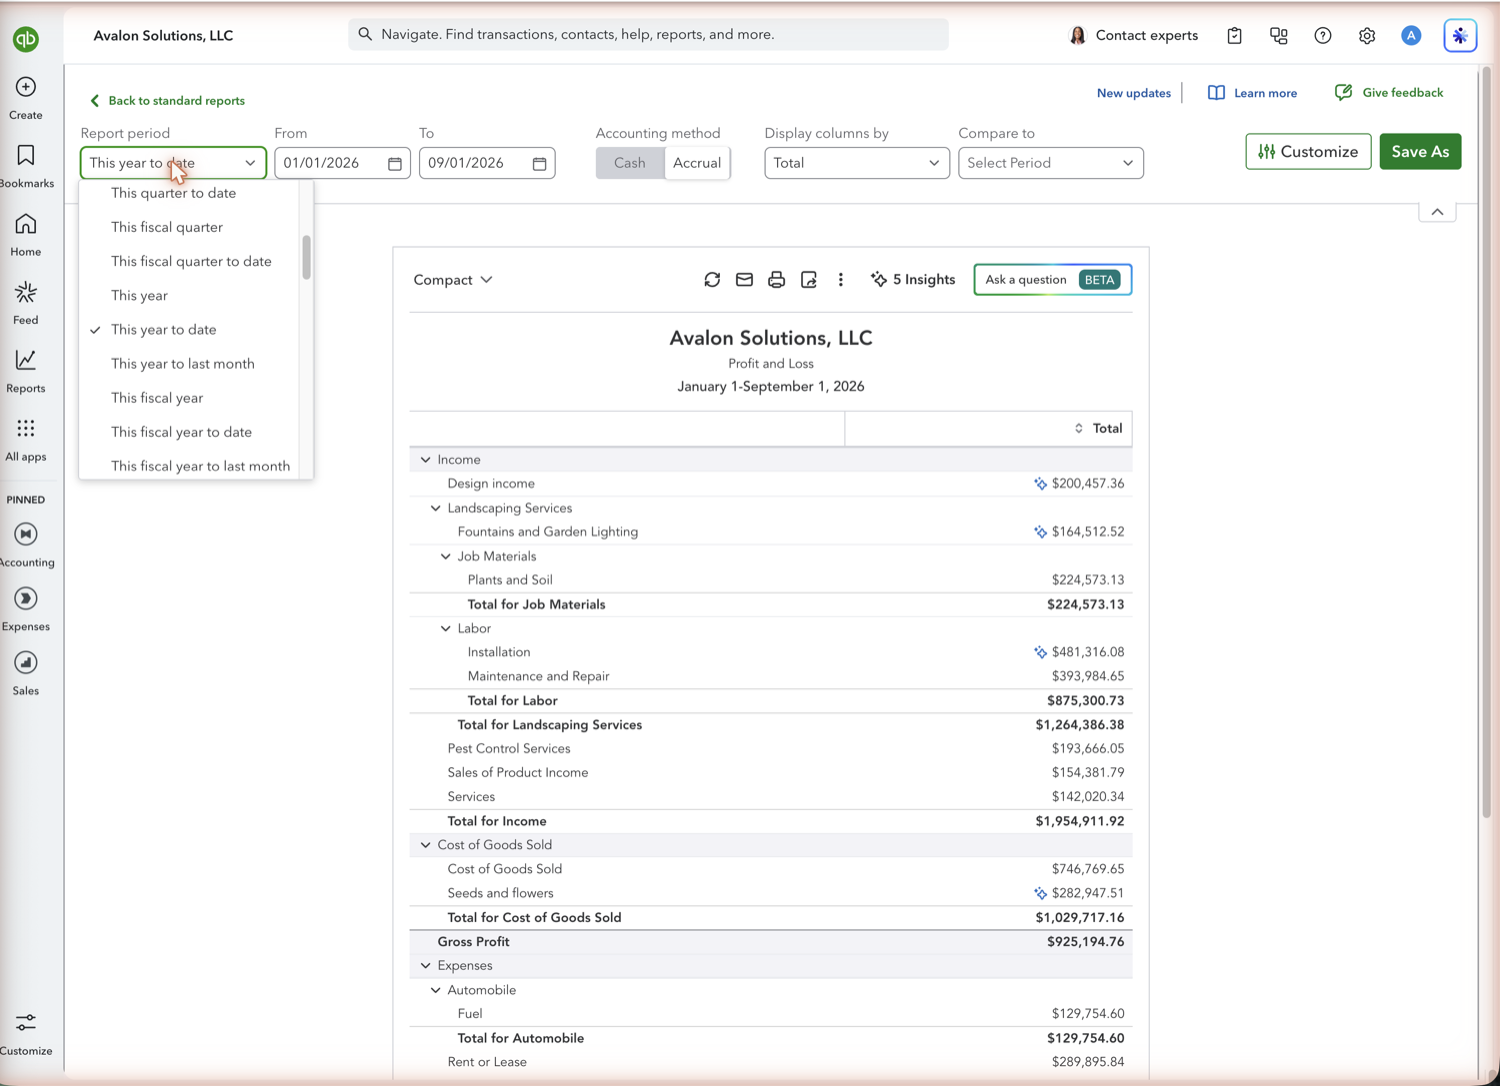Collapse the Labor row
Image resolution: width=1500 pixels, height=1086 pixels.
[x=446, y=628]
